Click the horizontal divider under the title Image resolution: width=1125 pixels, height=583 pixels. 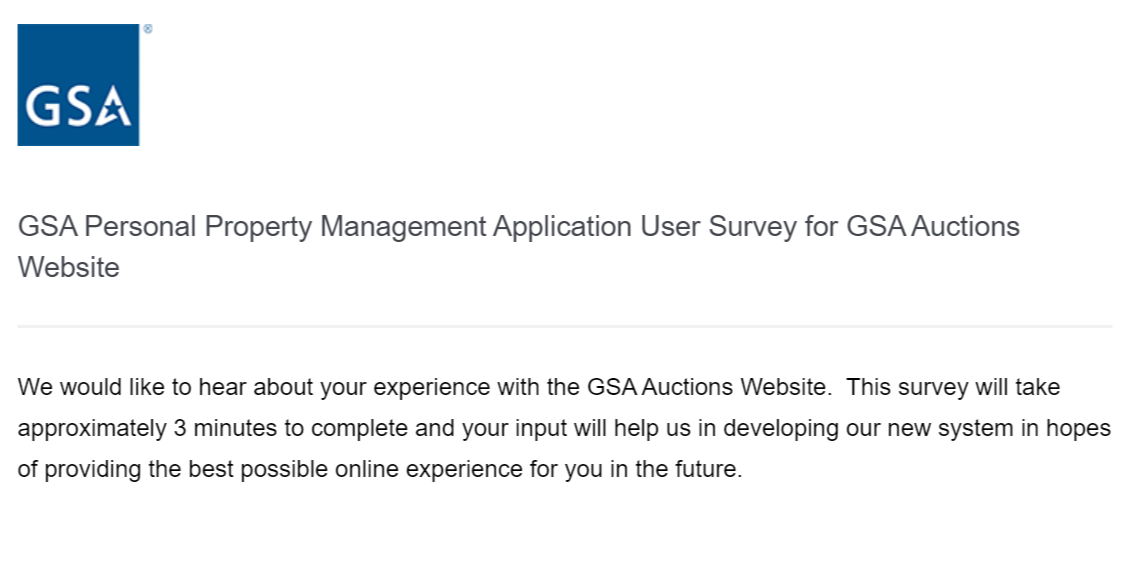[x=564, y=326]
